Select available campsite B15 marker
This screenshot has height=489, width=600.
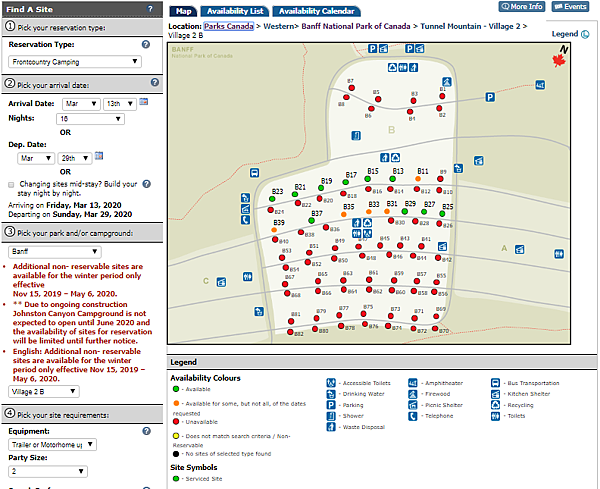[x=368, y=179]
